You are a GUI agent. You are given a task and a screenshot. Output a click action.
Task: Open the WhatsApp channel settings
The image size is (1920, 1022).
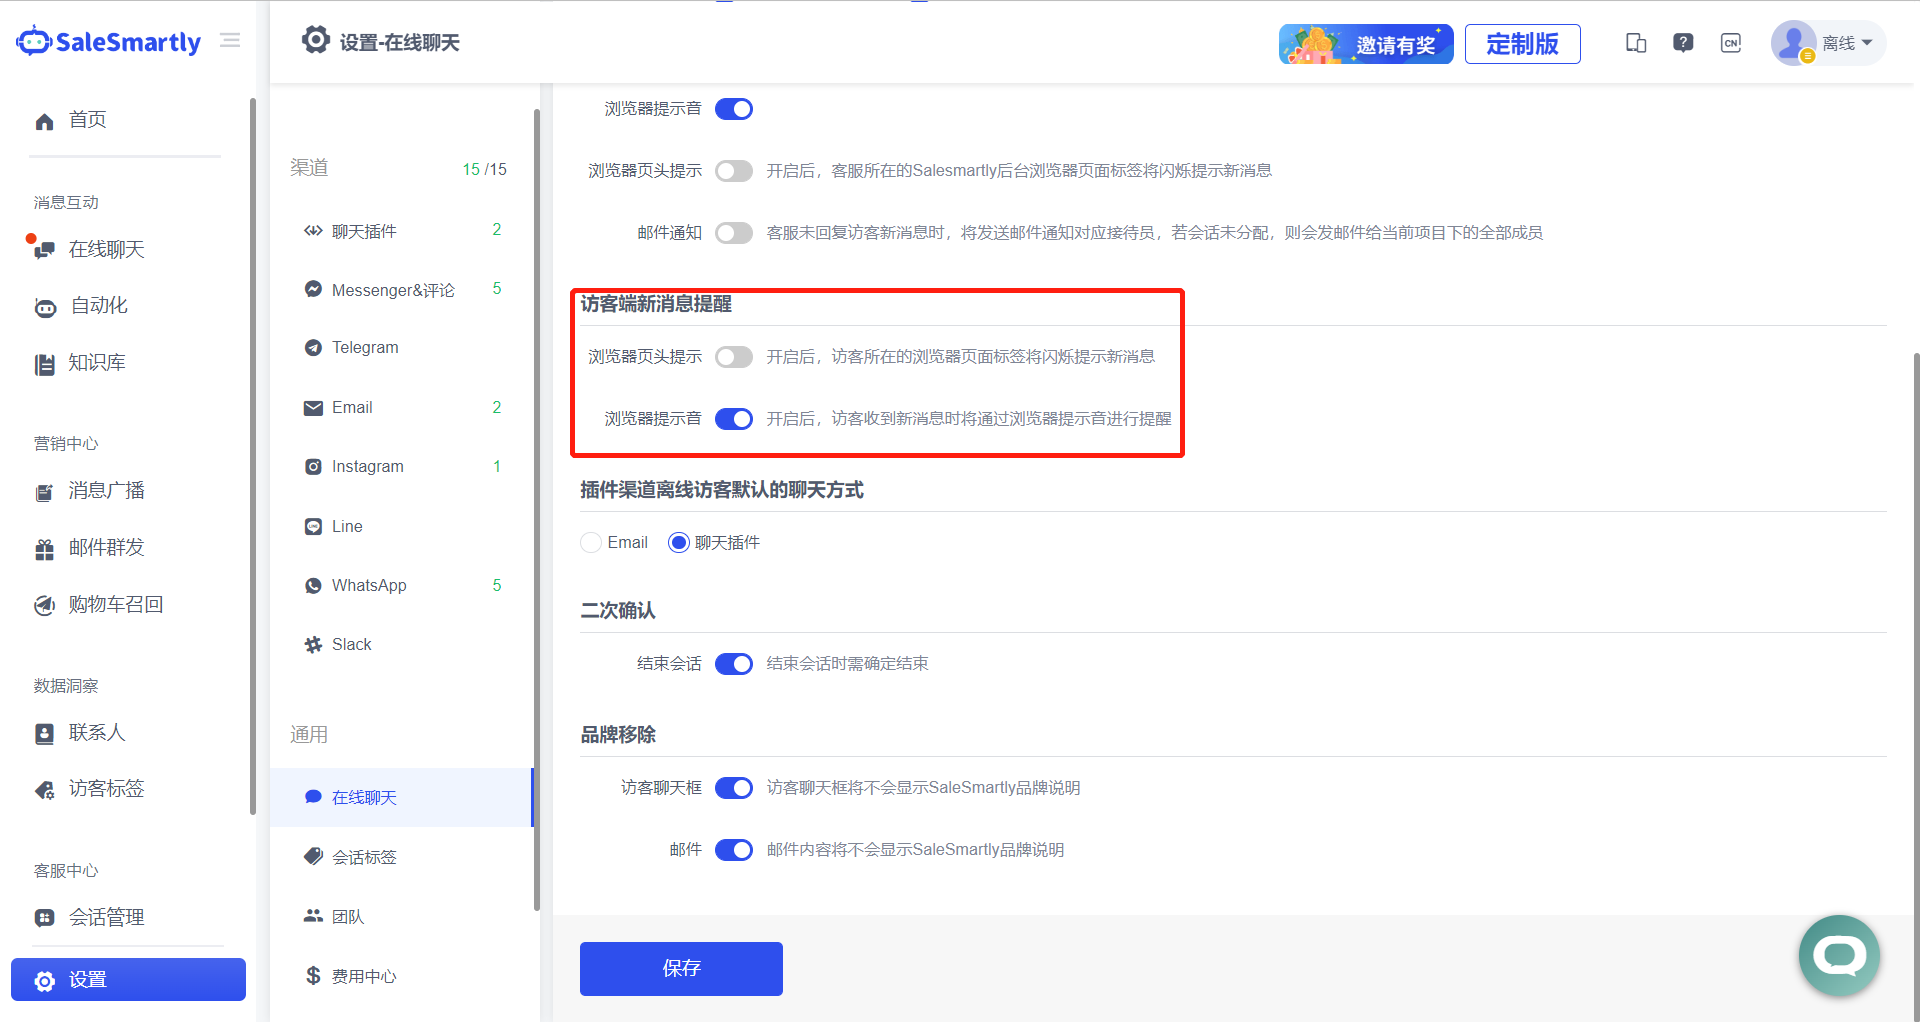point(368,586)
